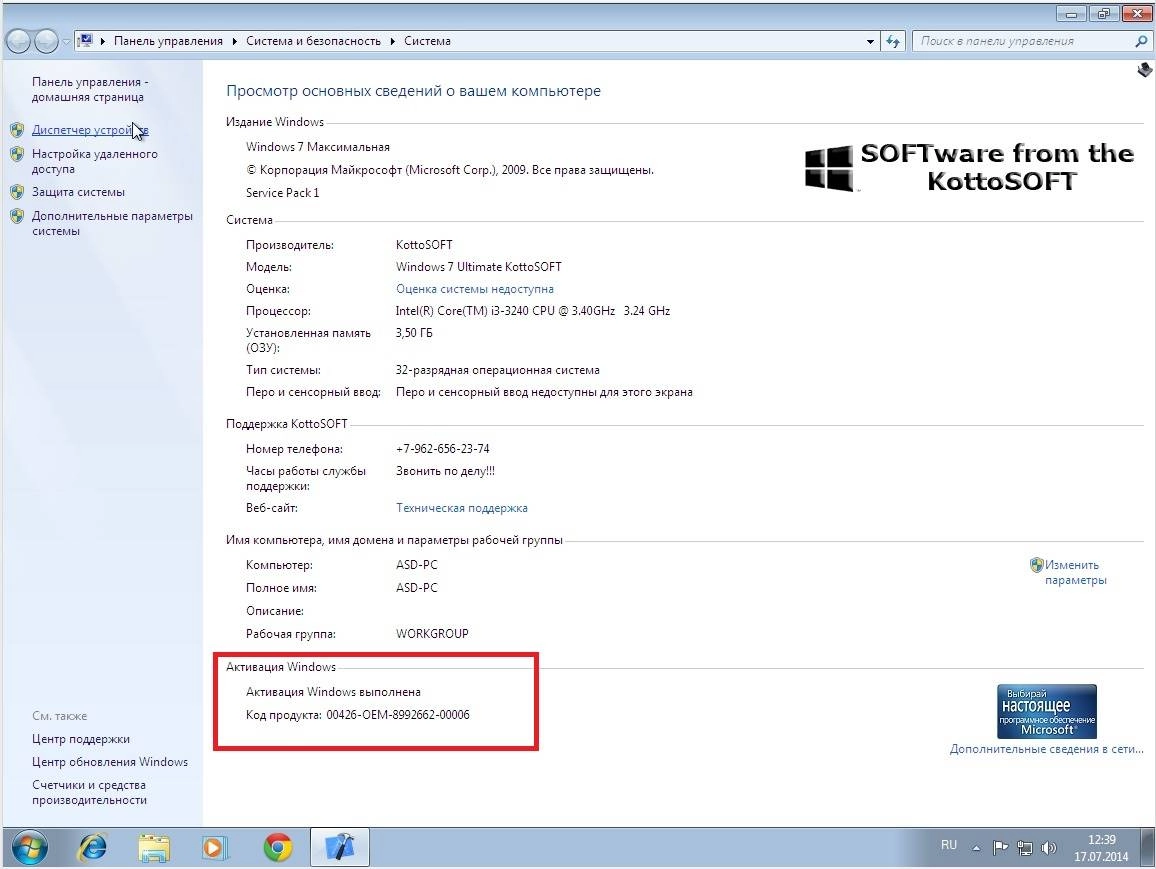Launch Google Chrome from taskbar
1156x869 pixels.
pyautogui.click(x=277, y=848)
